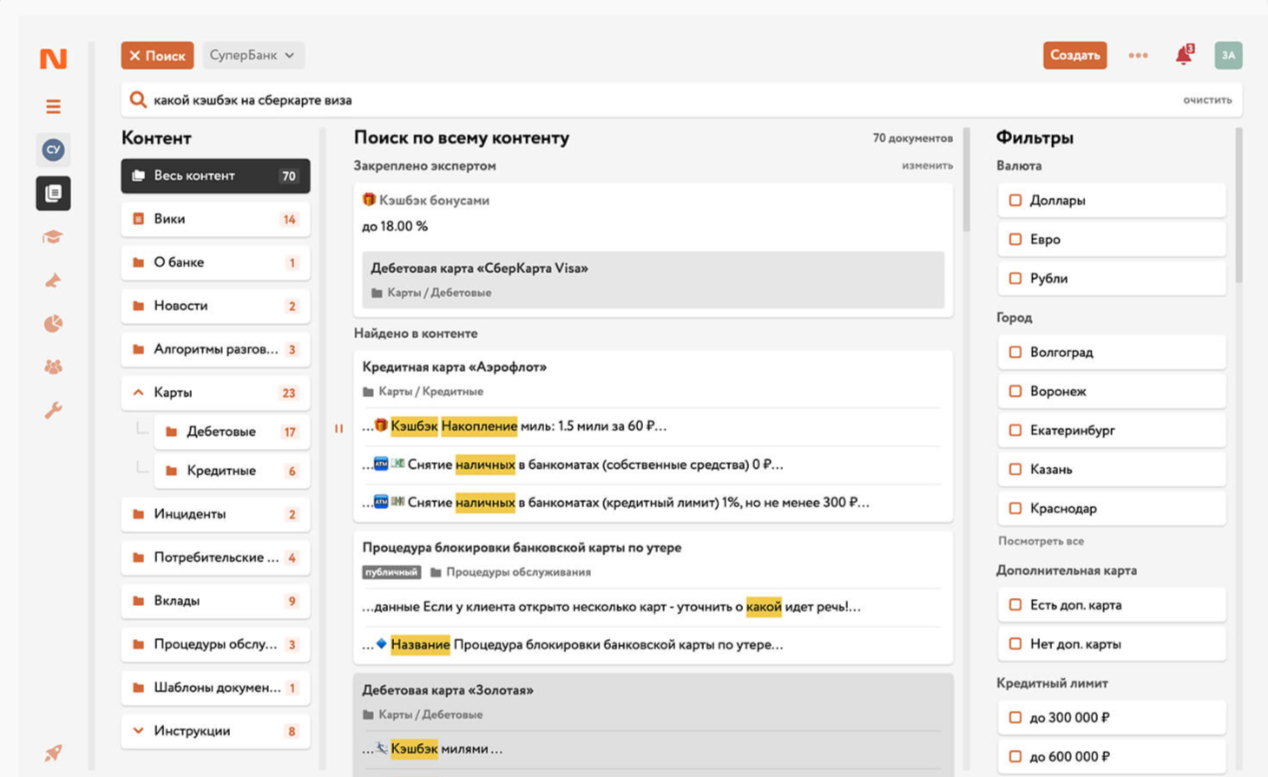Close search with the Поиск button
The width and height of the screenshot is (1268, 777).
157,55
